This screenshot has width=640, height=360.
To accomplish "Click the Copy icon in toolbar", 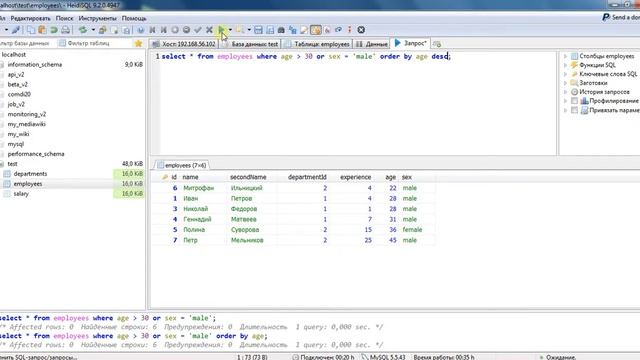I will tap(31, 30).
